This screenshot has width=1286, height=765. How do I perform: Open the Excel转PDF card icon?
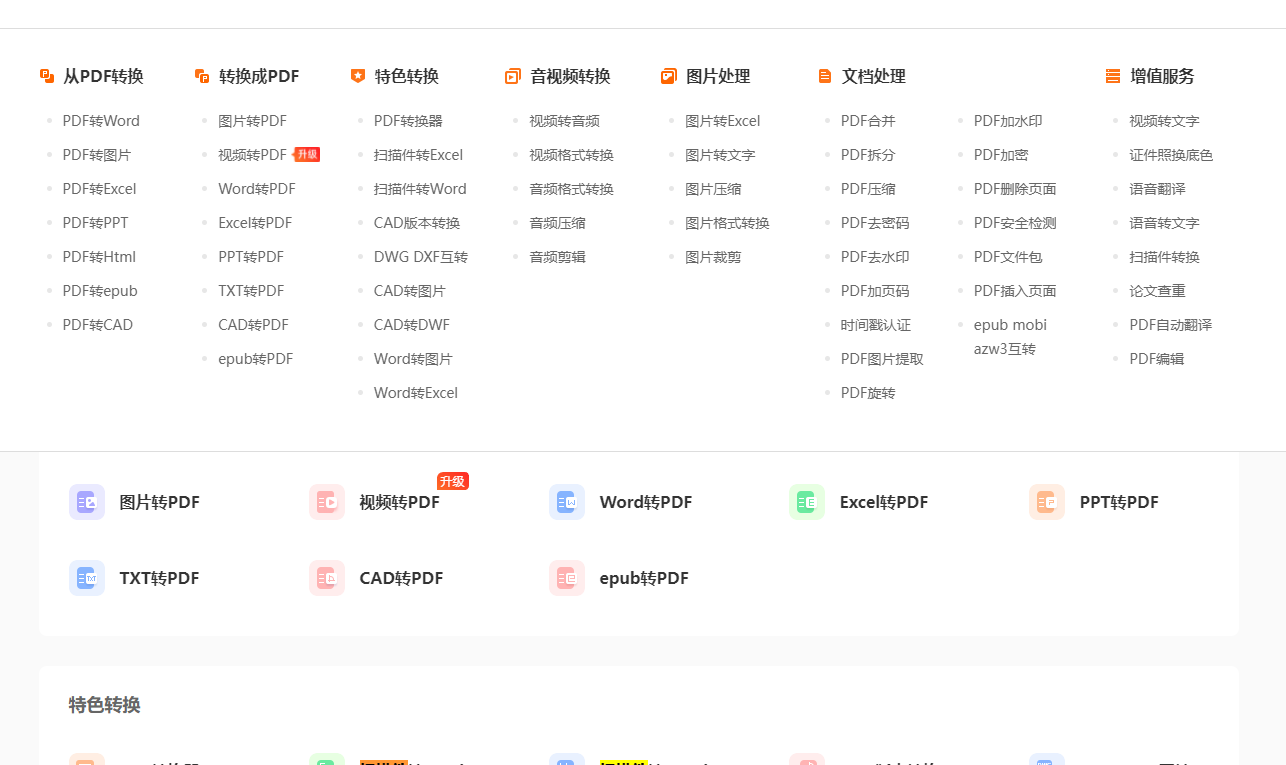point(807,502)
